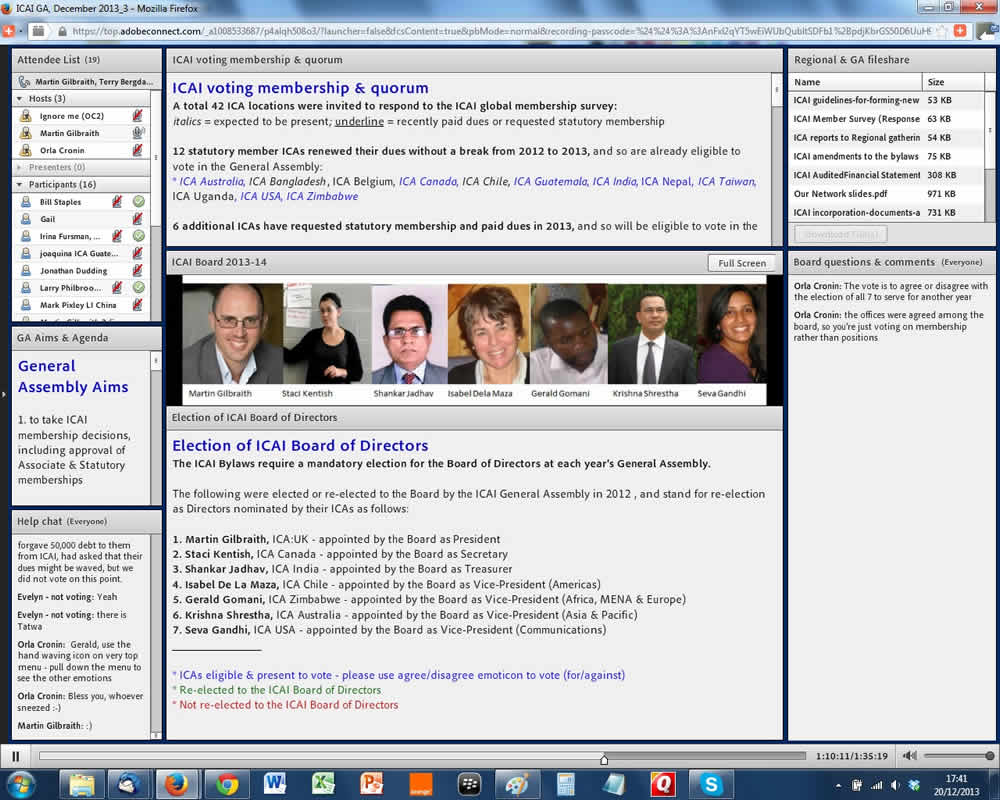
Task: Click Full Screen on ICAI Board pod
Action: [x=742, y=263]
